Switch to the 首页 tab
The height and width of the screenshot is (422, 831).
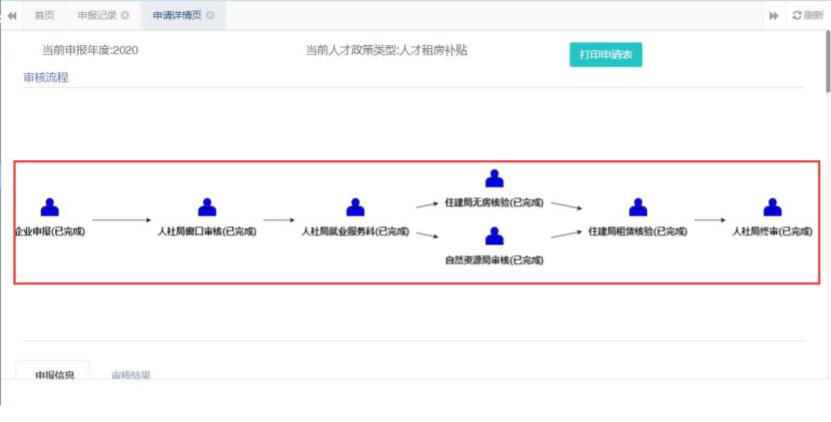[x=44, y=16]
